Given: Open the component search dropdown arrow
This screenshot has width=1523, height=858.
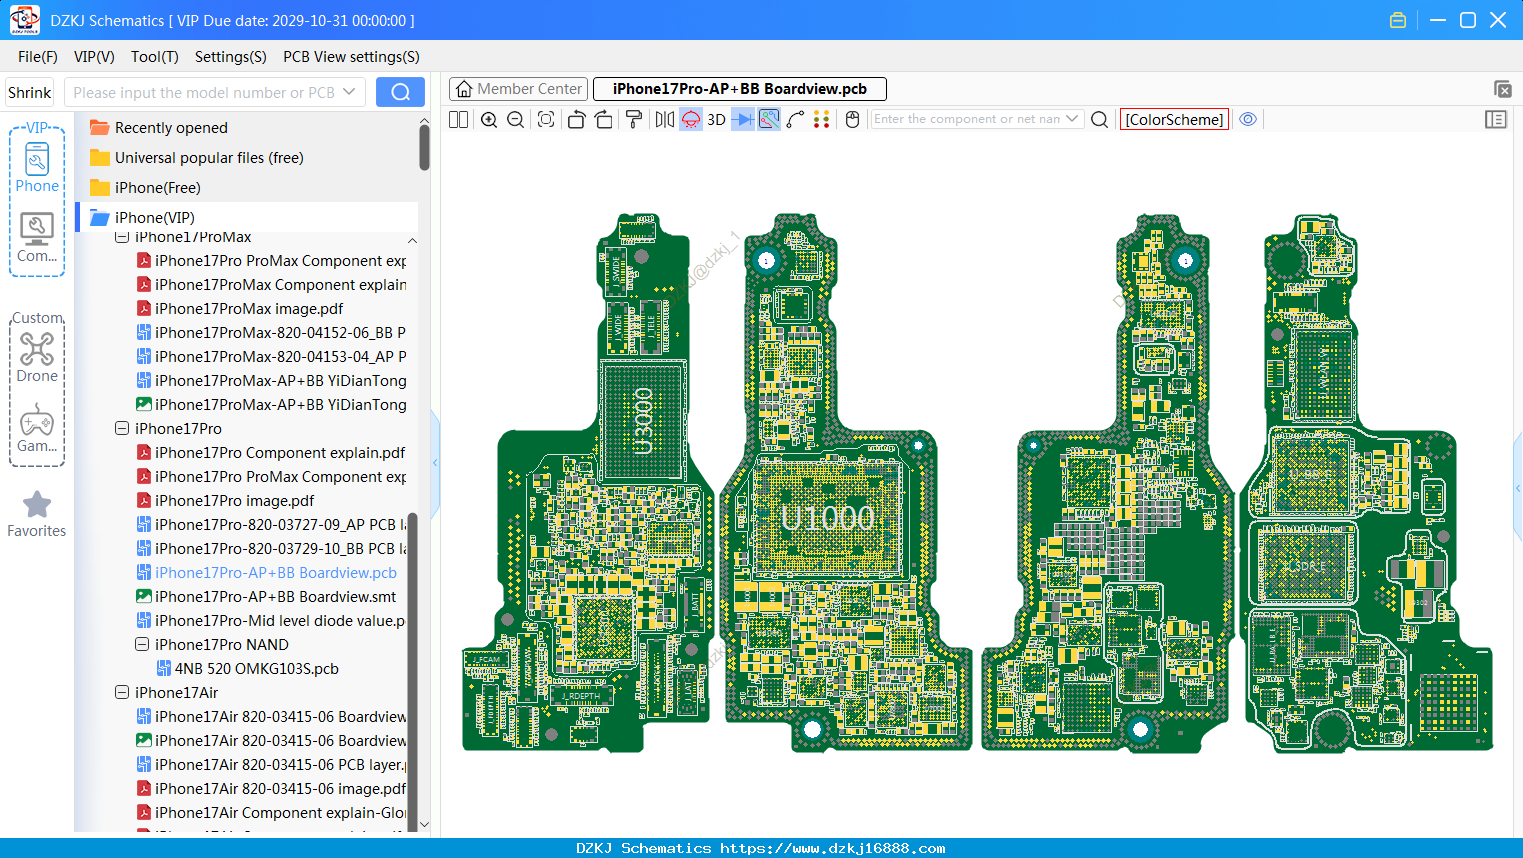Looking at the screenshot, I should 1072,119.
